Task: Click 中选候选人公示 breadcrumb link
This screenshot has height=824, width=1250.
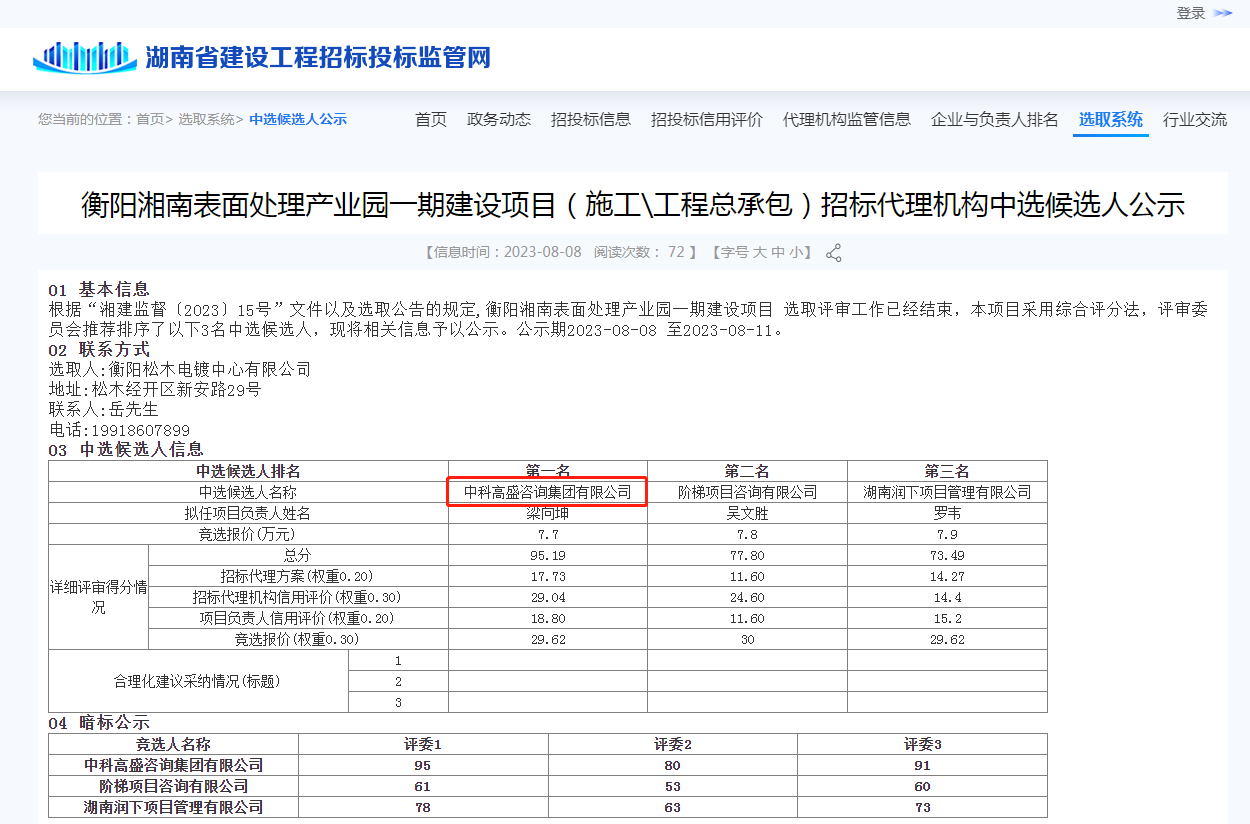Action: point(298,119)
